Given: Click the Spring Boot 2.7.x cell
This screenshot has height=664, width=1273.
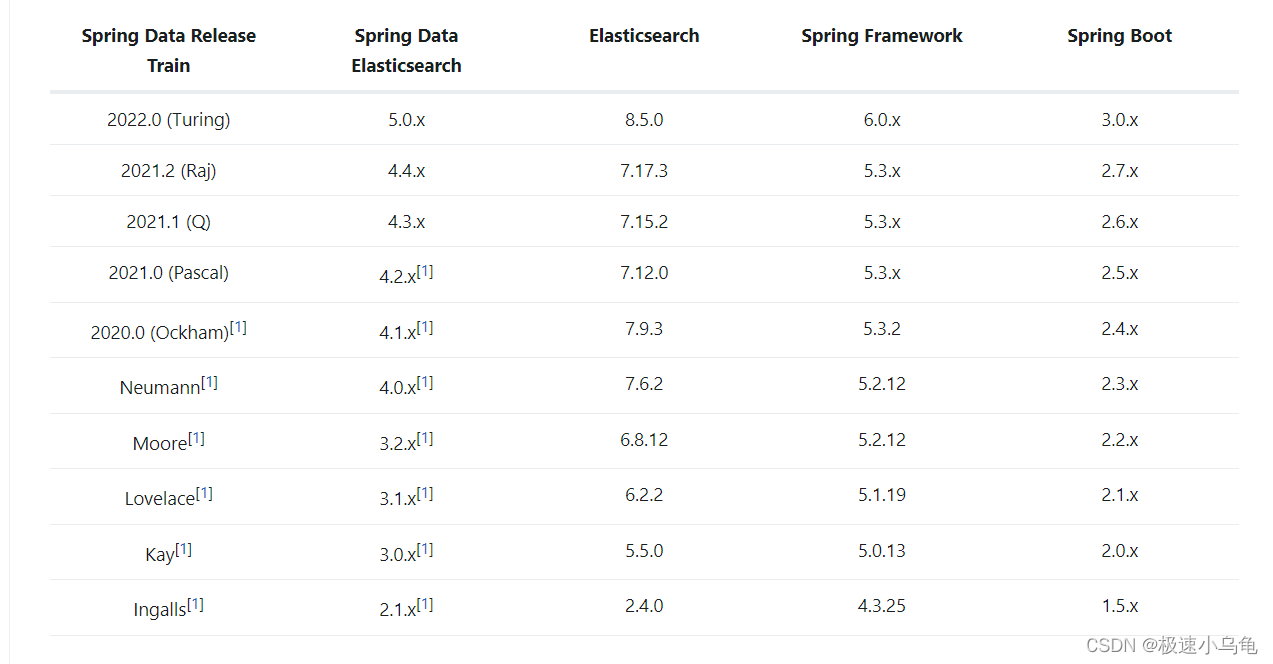Looking at the screenshot, I should pyautogui.click(x=1119, y=171).
